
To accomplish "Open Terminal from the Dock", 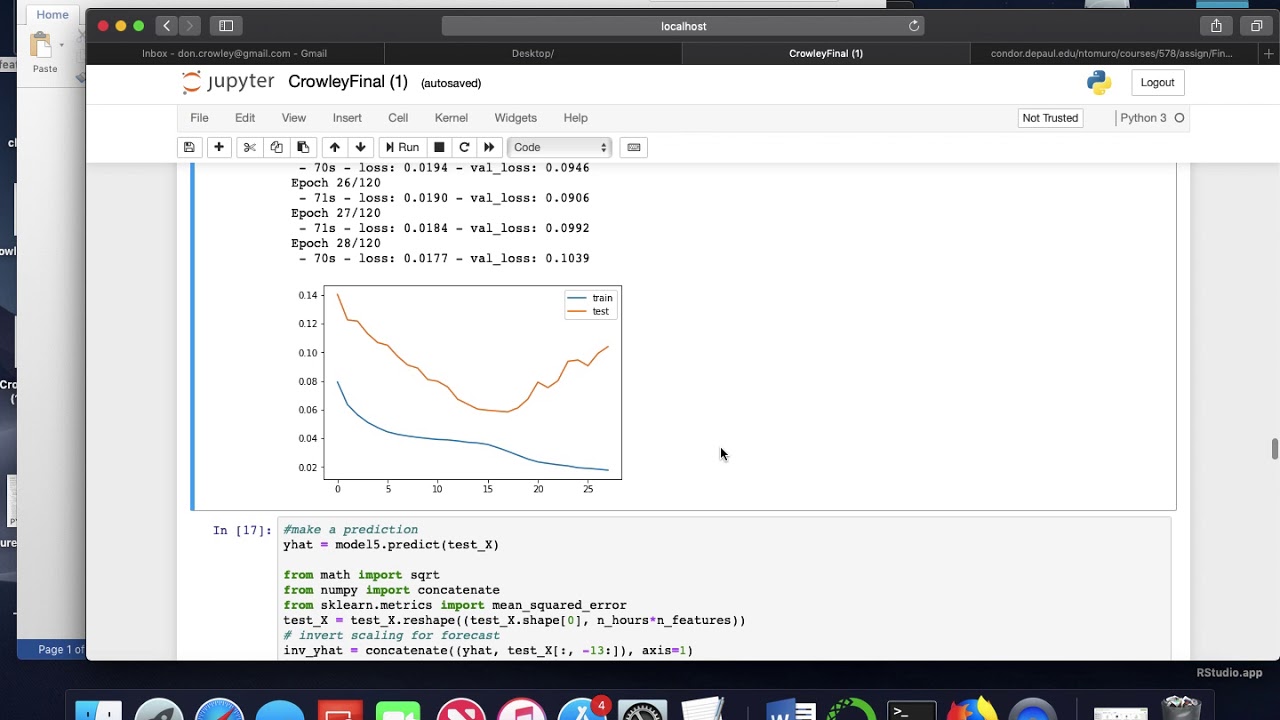I will click(x=912, y=710).
